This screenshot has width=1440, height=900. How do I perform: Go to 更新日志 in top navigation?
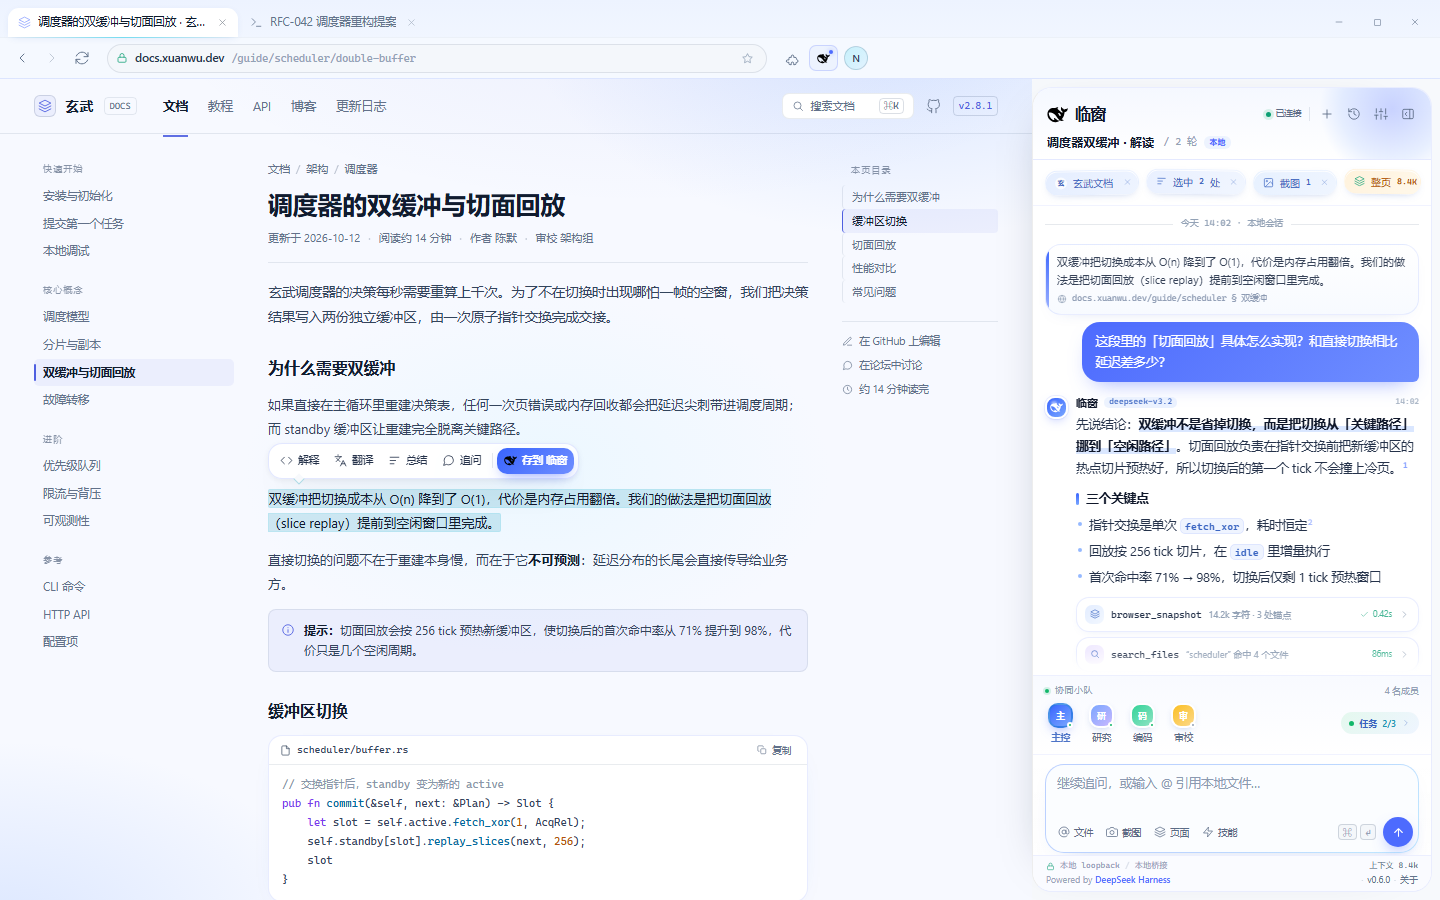[361, 106]
